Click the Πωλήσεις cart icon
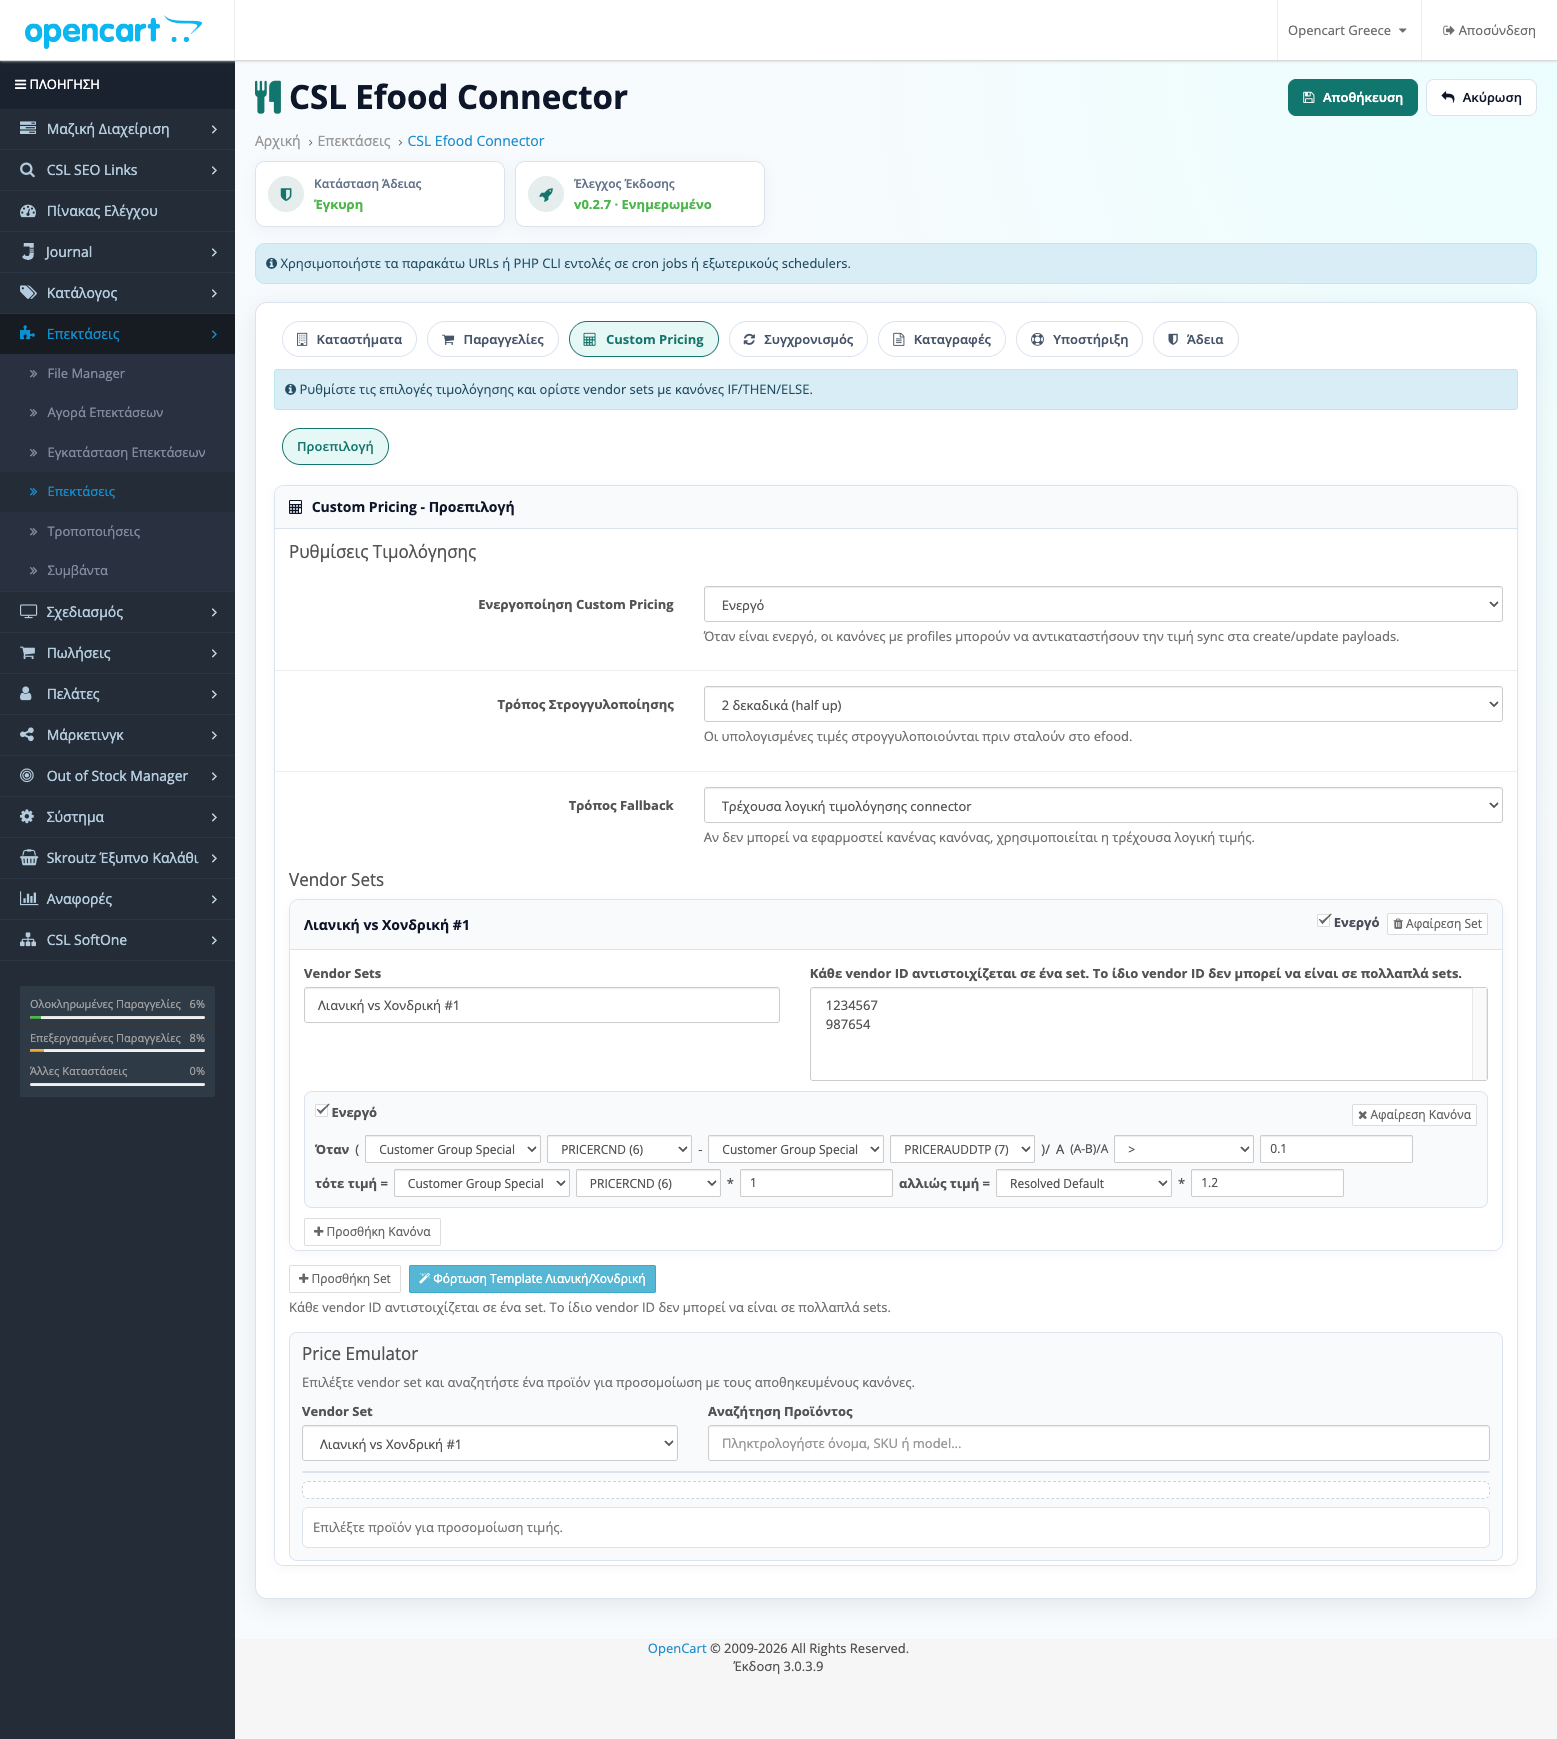Image resolution: width=1557 pixels, height=1739 pixels. (28, 653)
